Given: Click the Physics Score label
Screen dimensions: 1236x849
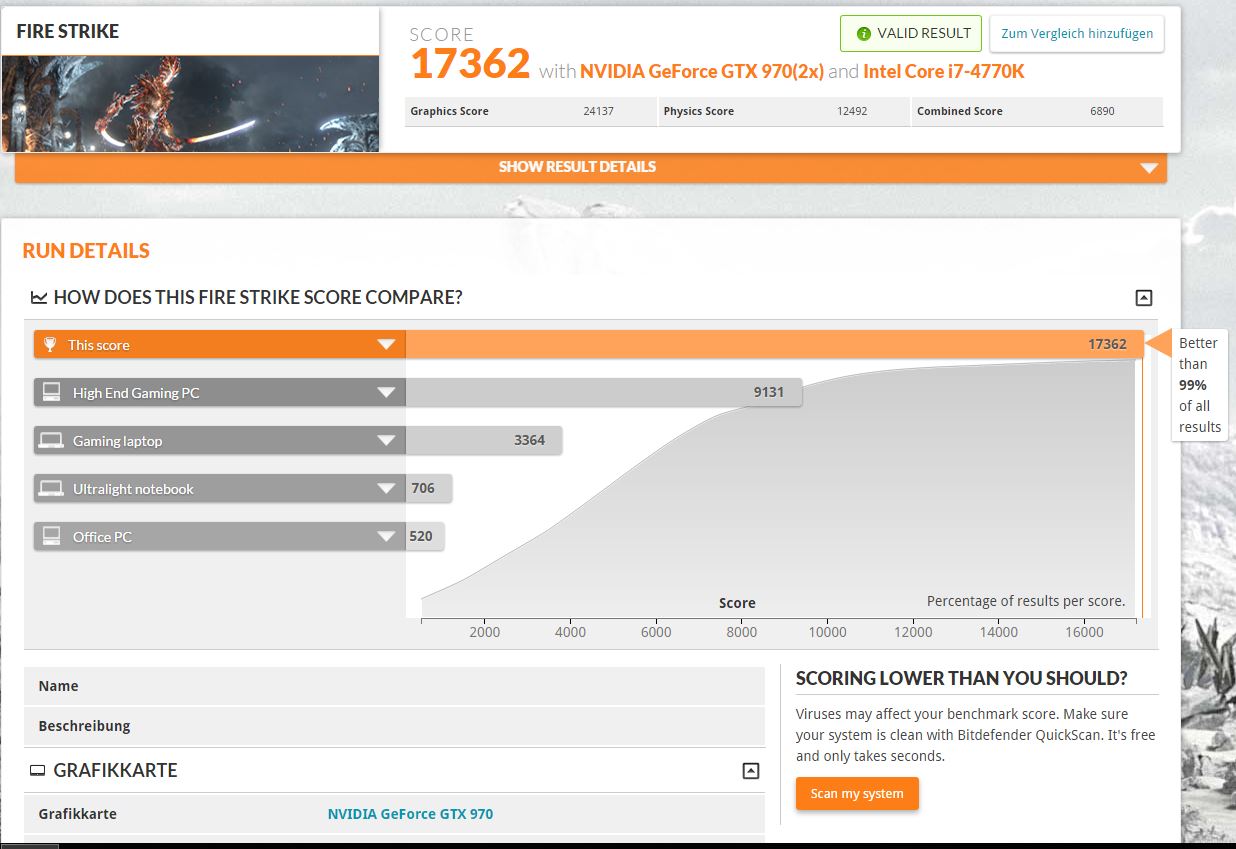Looking at the screenshot, I should [x=699, y=111].
